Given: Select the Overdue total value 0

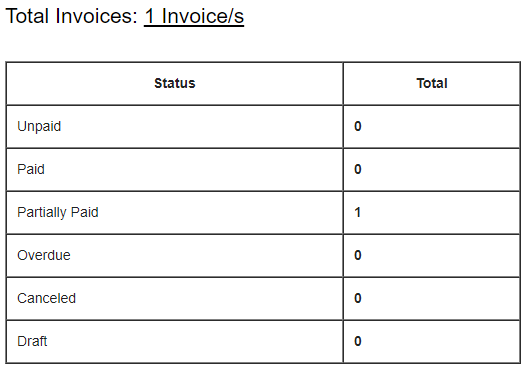Looking at the screenshot, I should click(358, 255).
